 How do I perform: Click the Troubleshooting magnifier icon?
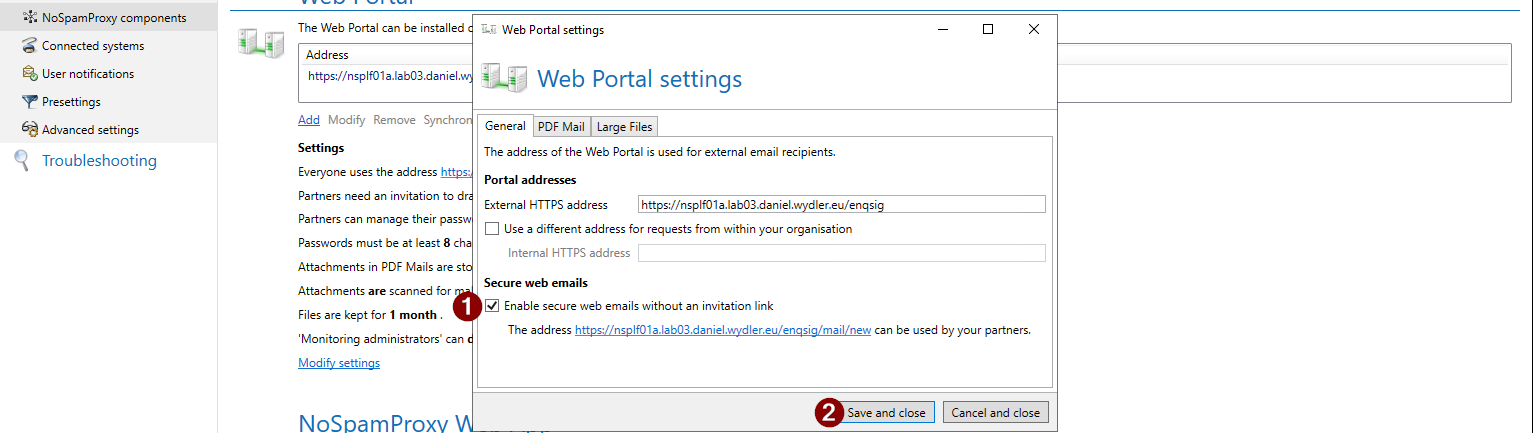click(x=22, y=161)
